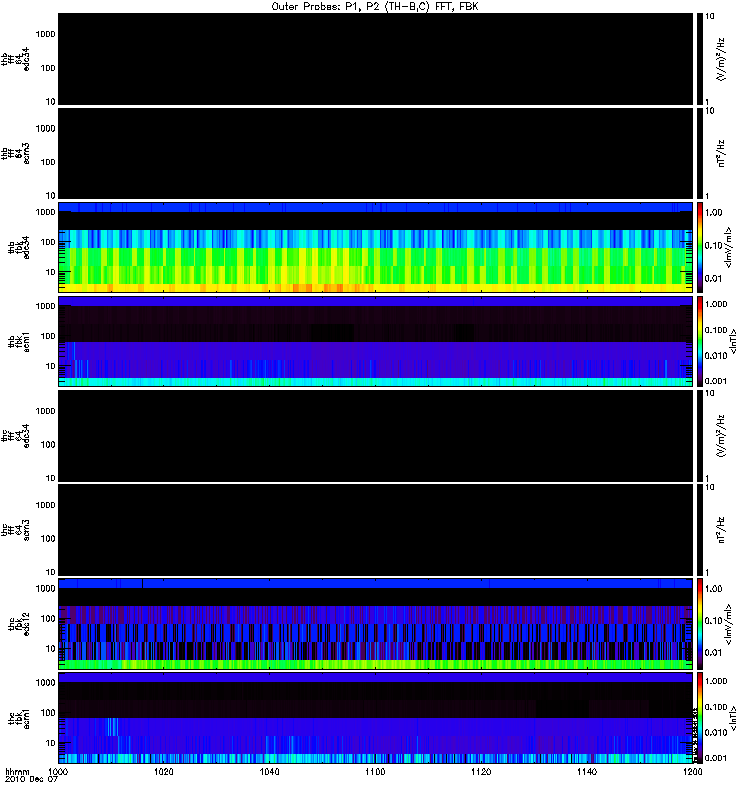Screen dimensions: 750x800
Task: Click the thb fbk scm1 color bar
Action: click(700, 341)
